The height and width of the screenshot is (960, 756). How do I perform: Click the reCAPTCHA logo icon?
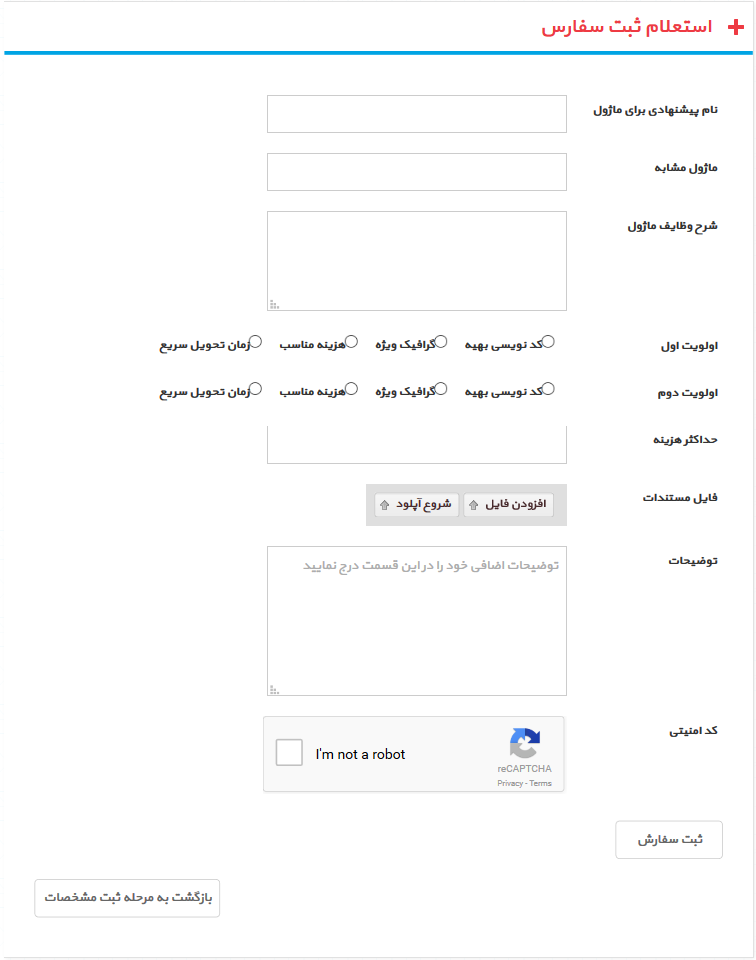click(524, 744)
